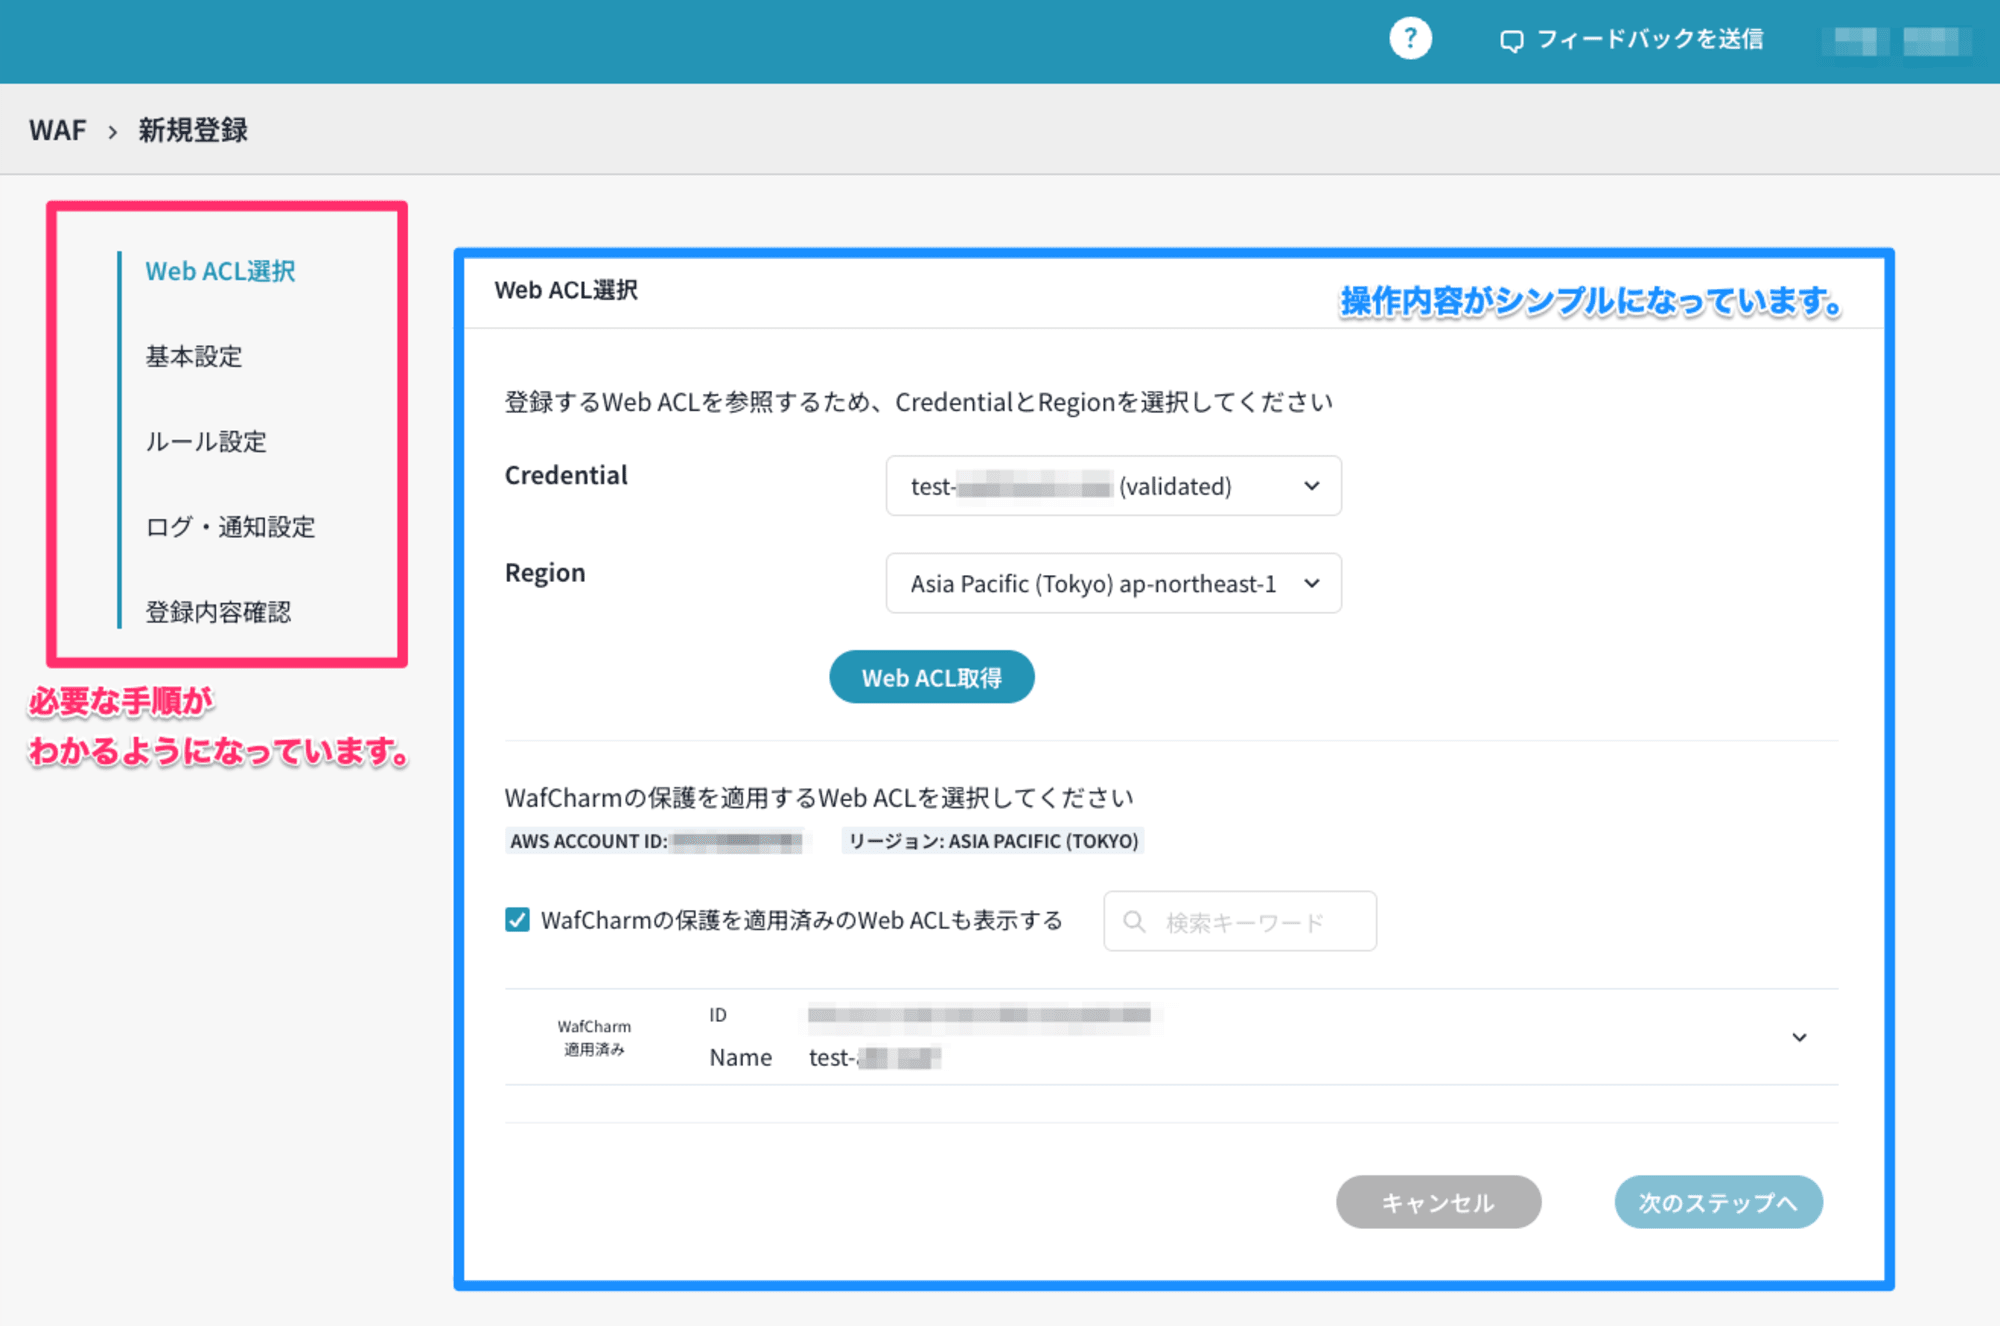The width and height of the screenshot is (2000, 1326).
Task: Go to WAF breadcrumb
Action: click(x=57, y=130)
